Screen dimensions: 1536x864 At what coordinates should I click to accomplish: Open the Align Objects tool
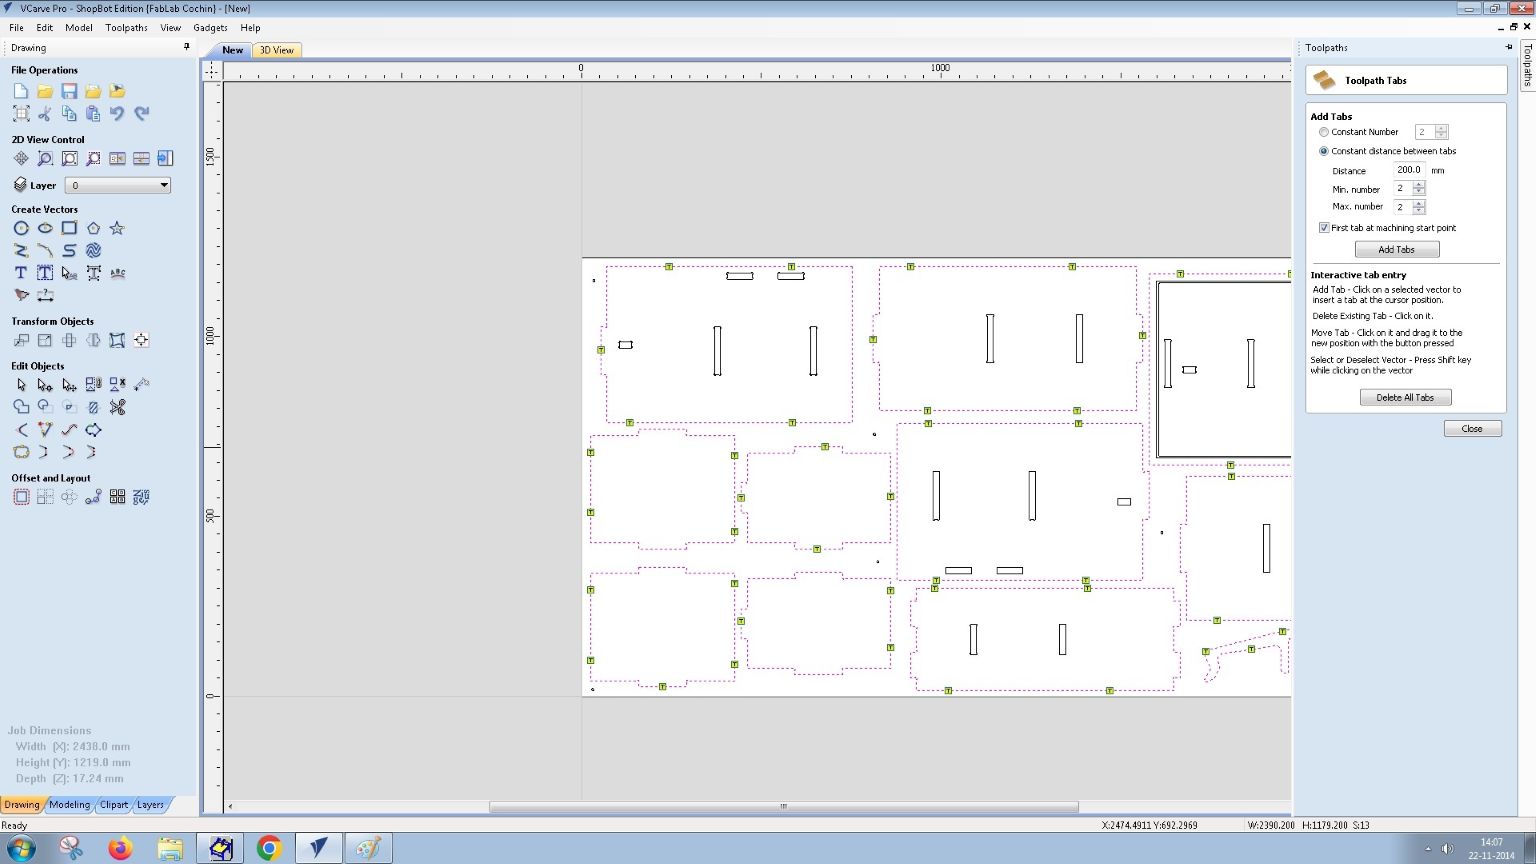(x=141, y=340)
